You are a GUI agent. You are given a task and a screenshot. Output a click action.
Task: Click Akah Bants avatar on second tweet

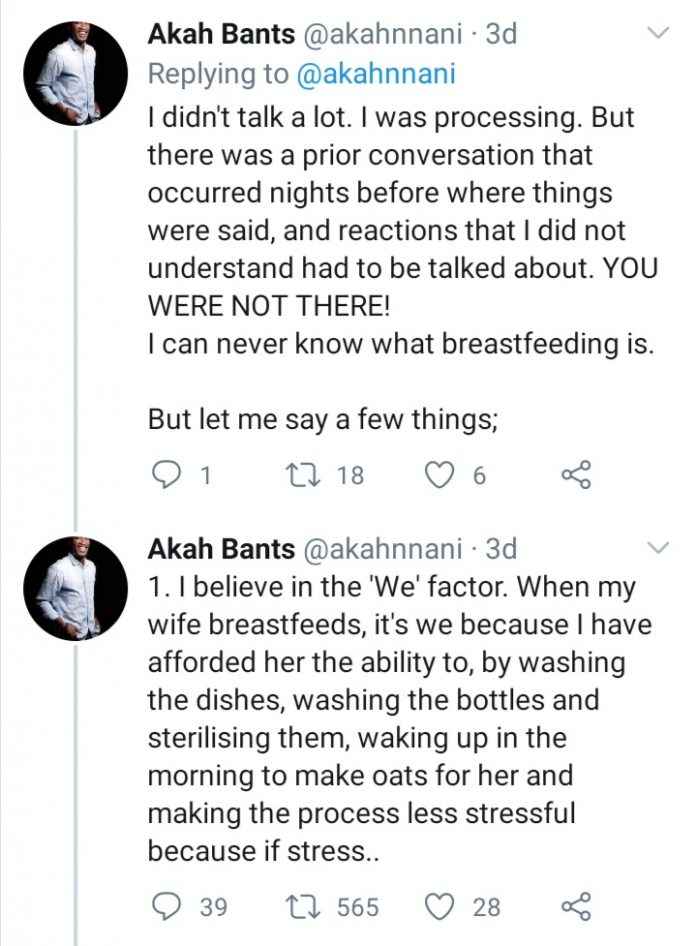[x=76, y=588]
